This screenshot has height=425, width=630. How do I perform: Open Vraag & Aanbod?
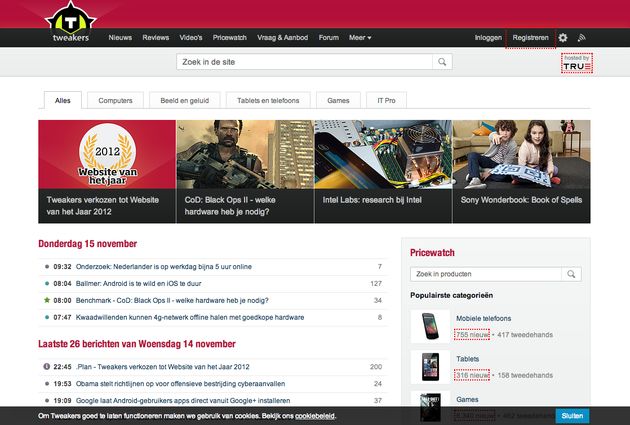tap(282, 38)
